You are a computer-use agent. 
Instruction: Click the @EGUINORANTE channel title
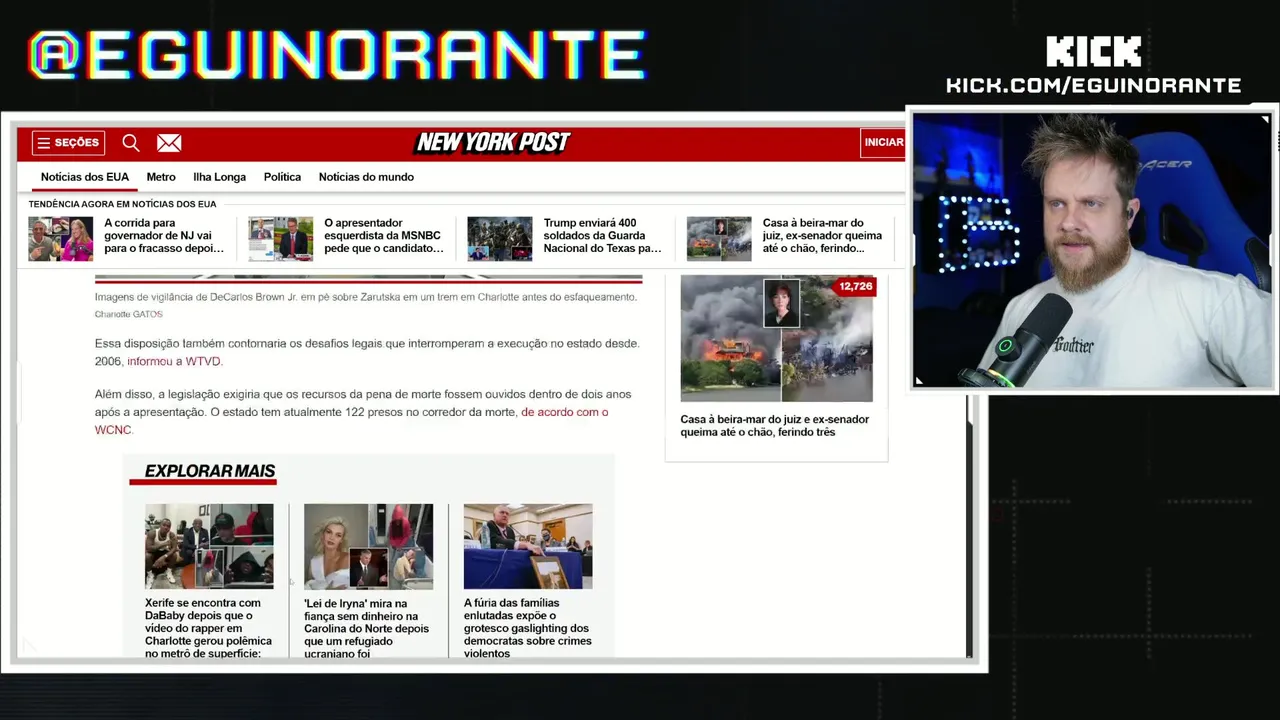(x=337, y=55)
